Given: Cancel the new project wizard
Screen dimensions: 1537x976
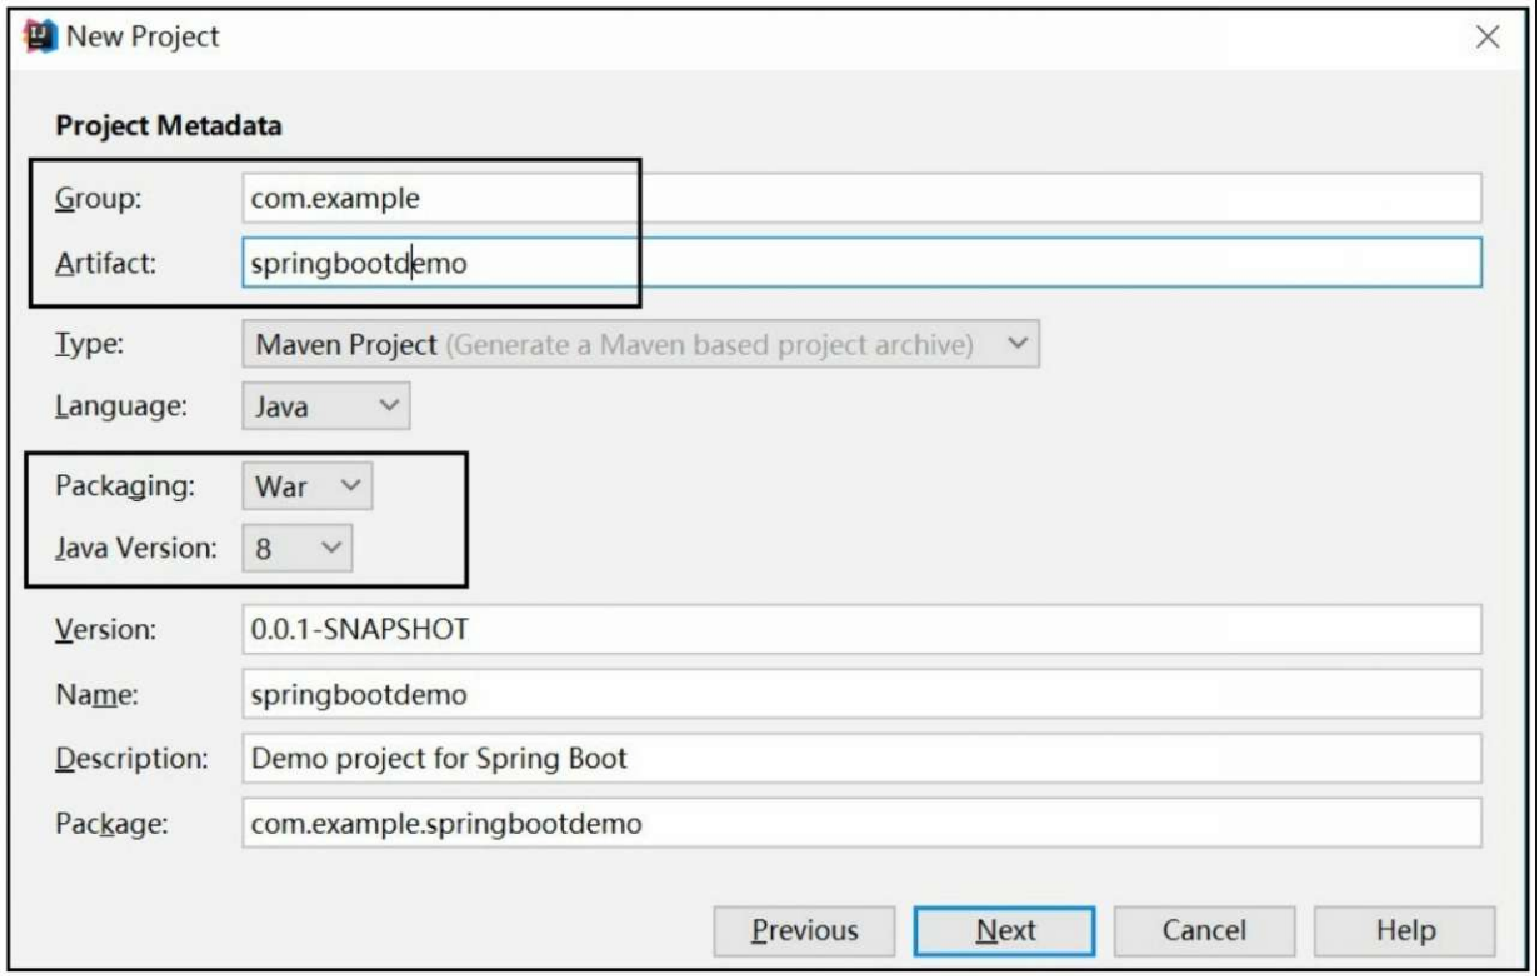Looking at the screenshot, I should point(1204,931).
